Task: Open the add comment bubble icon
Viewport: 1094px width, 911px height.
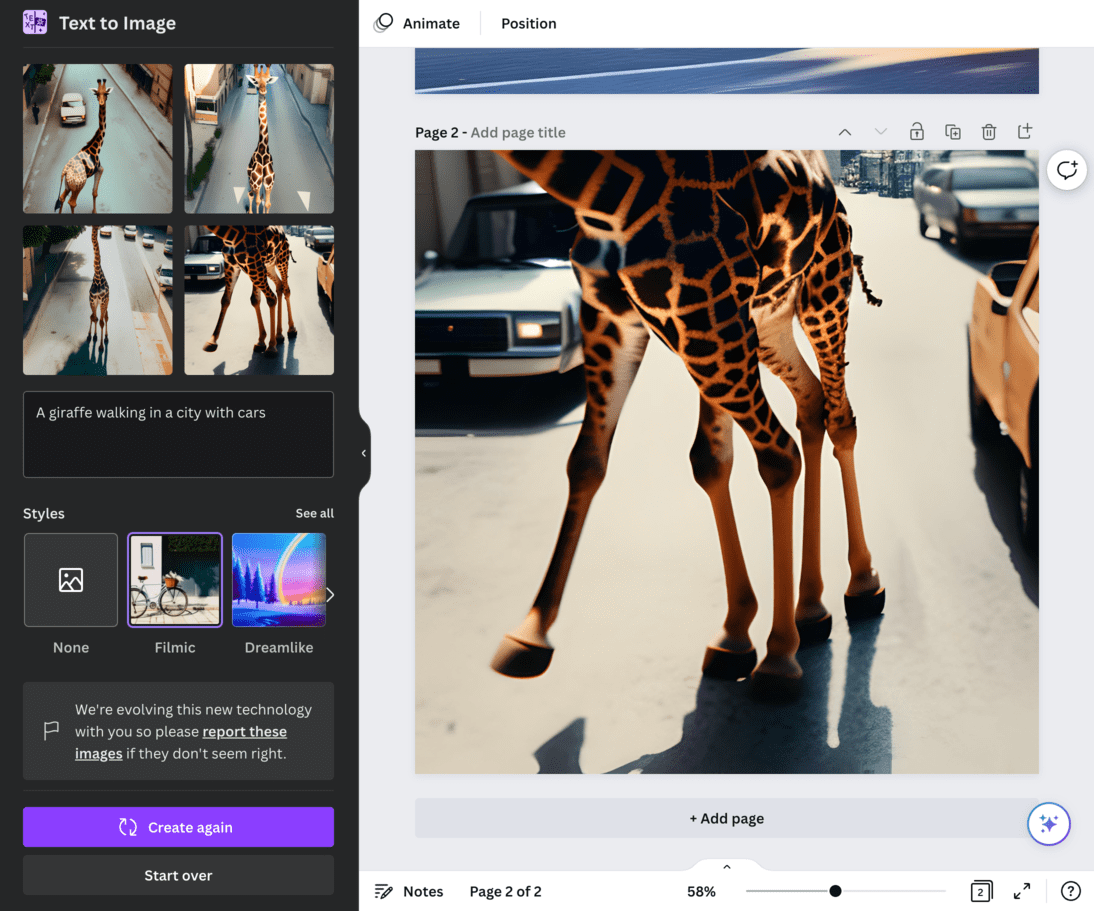Action: click(x=1067, y=170)
